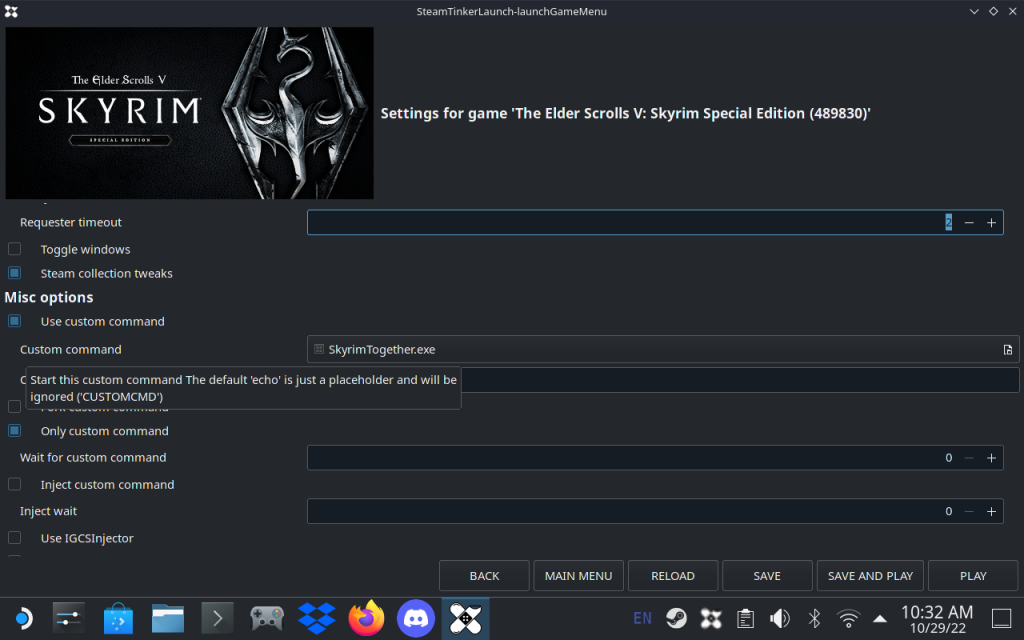Open Firefox from the taskbar
Image resolution: width=1024 pixels, height=640 pixels.
pyautogui.click(x=366, y=619)
